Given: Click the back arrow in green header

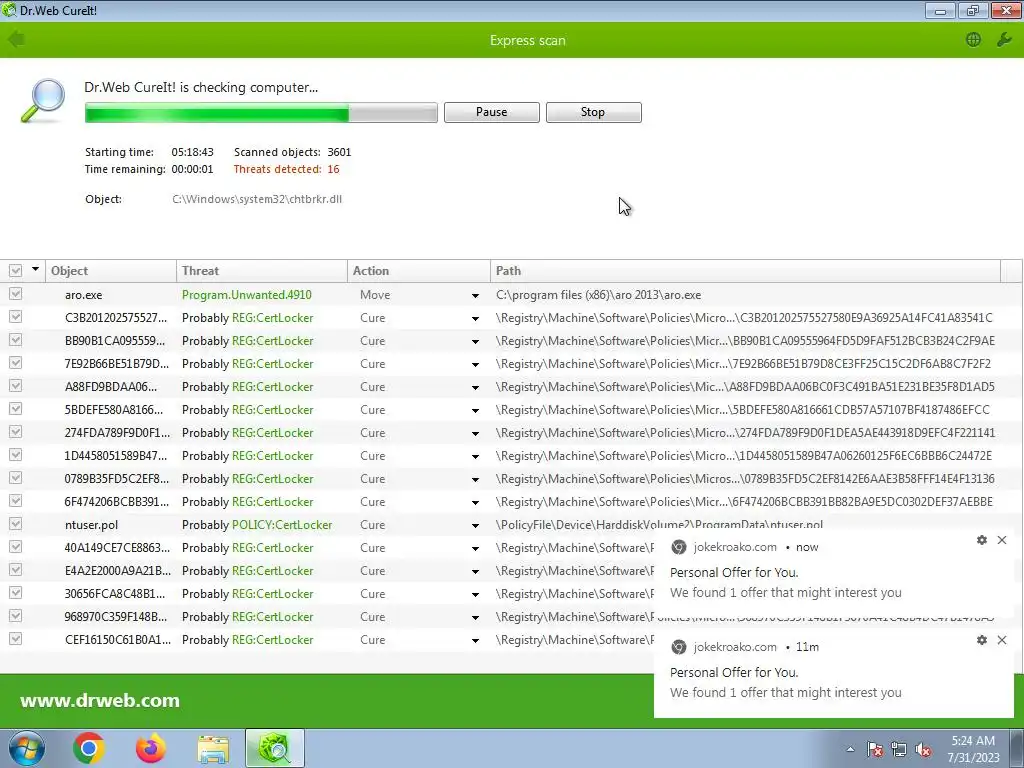Looking at the screenshot, I should coord(16,40).
